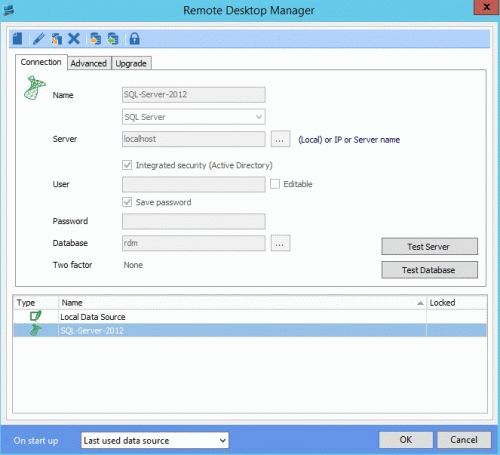Screen dimensions: 500x455
Task: Click the Password input field
Action: pos(194,221)
